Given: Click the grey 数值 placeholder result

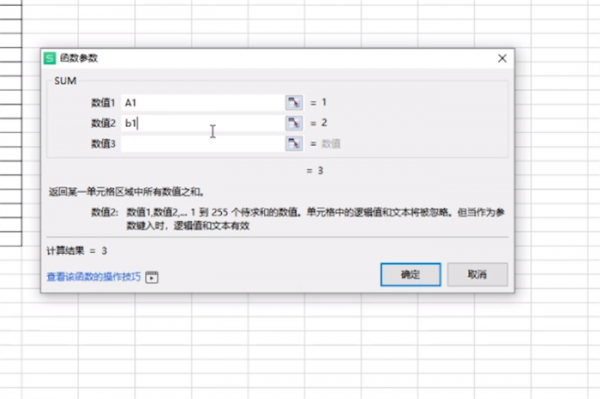Looking at the screenshot, I should (x=331, y=144).
